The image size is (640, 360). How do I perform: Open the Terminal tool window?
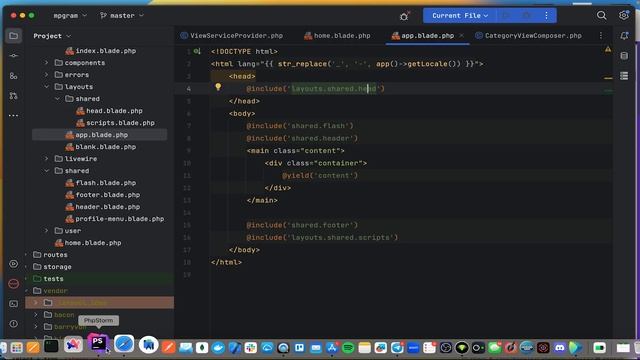13,304
